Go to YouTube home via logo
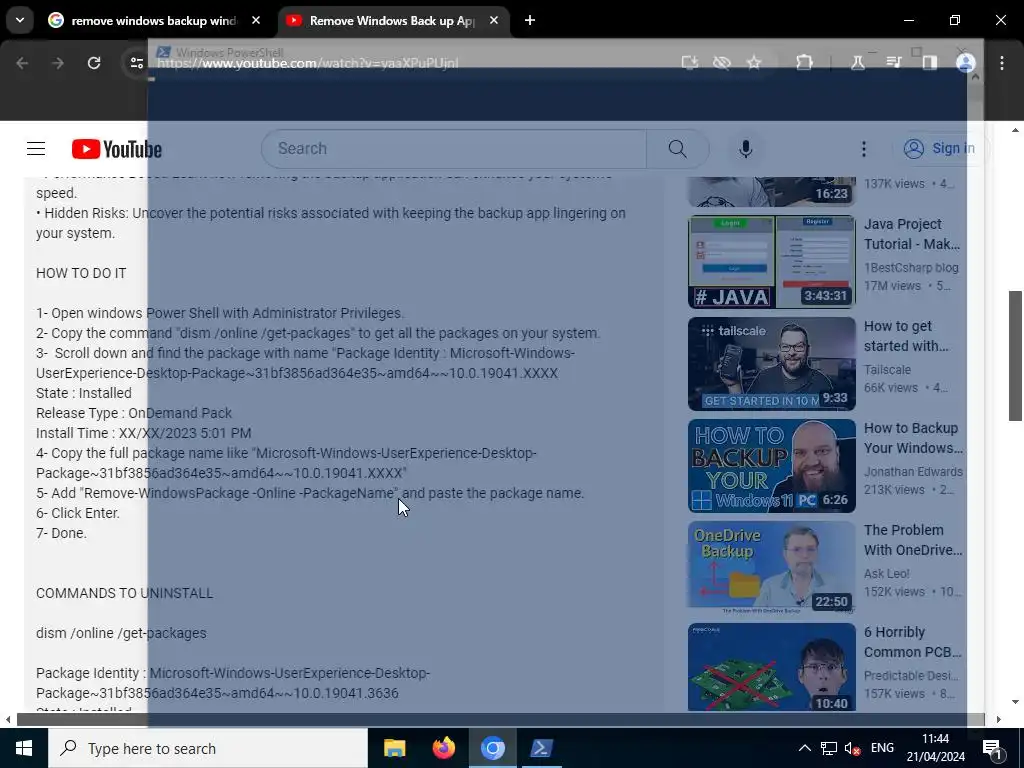Screen dimensions: 1024x768 coord(117,149)
